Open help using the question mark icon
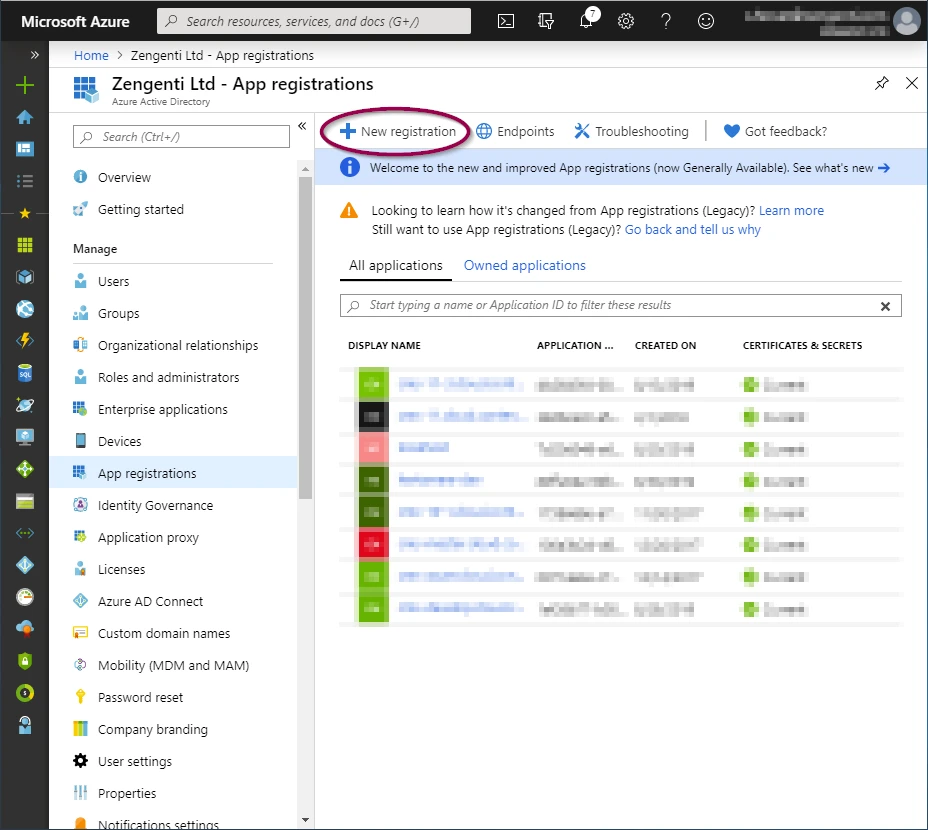The height and width of the screenshot is (830, 928). (x=666, y=20)
